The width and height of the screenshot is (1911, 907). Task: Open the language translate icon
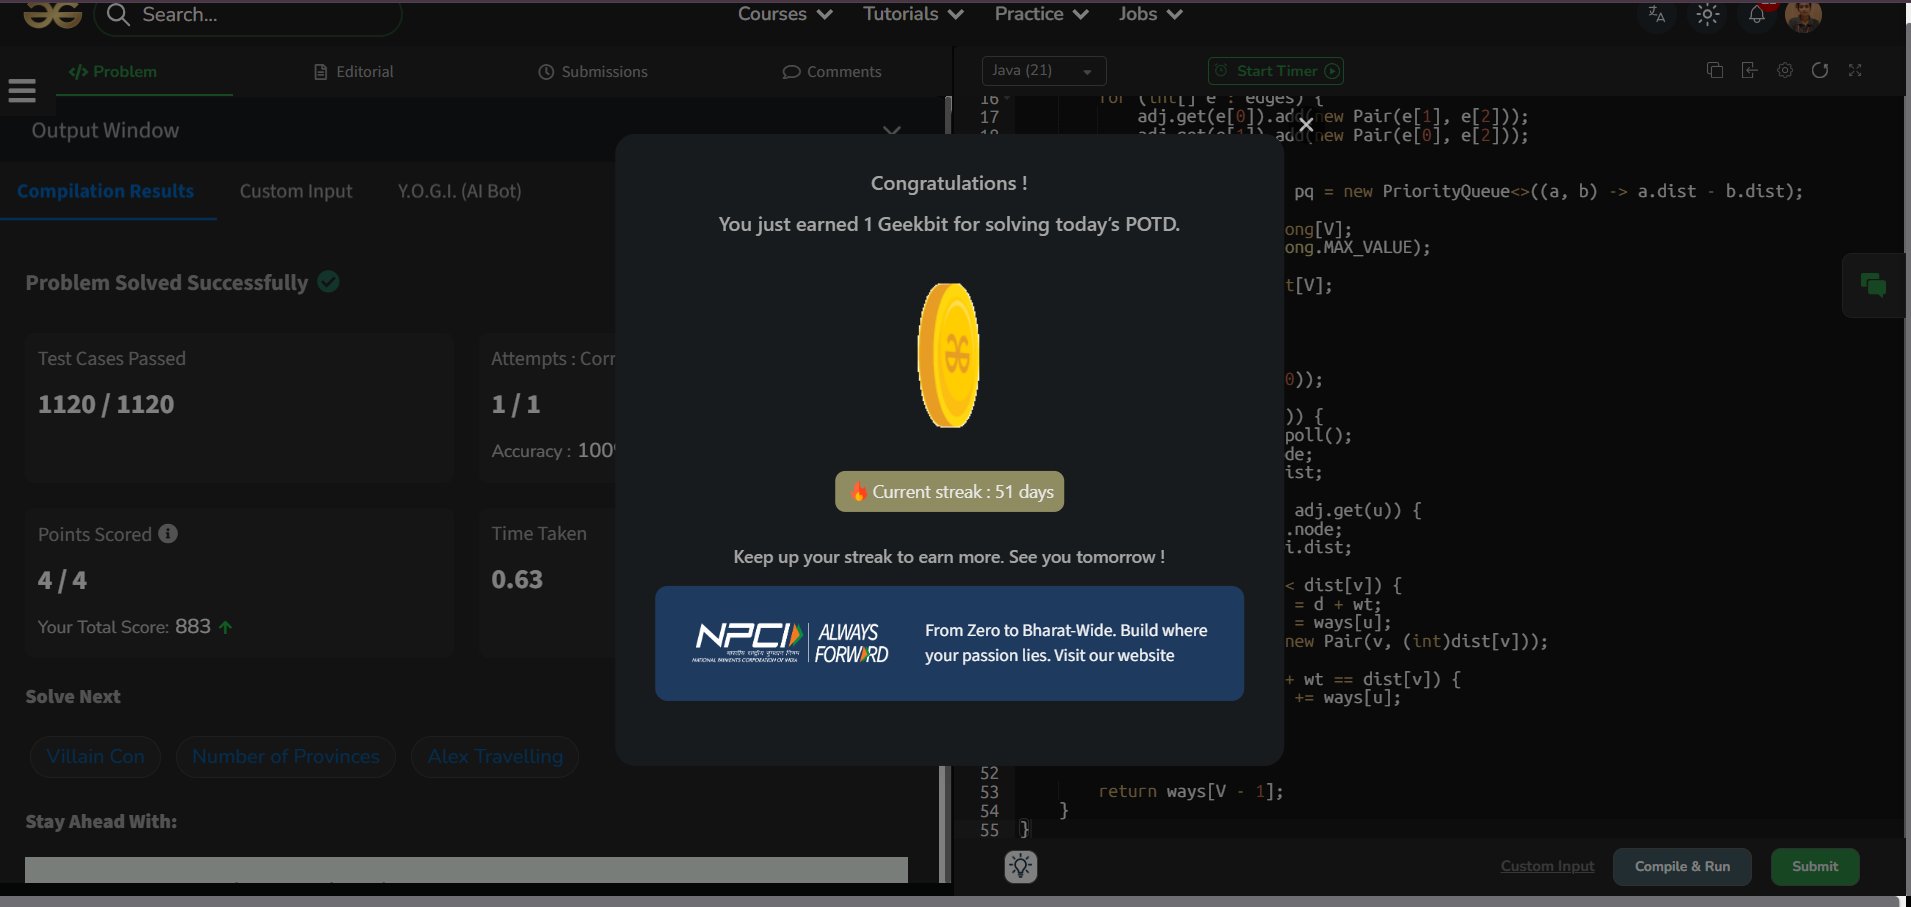(1657, 14)
